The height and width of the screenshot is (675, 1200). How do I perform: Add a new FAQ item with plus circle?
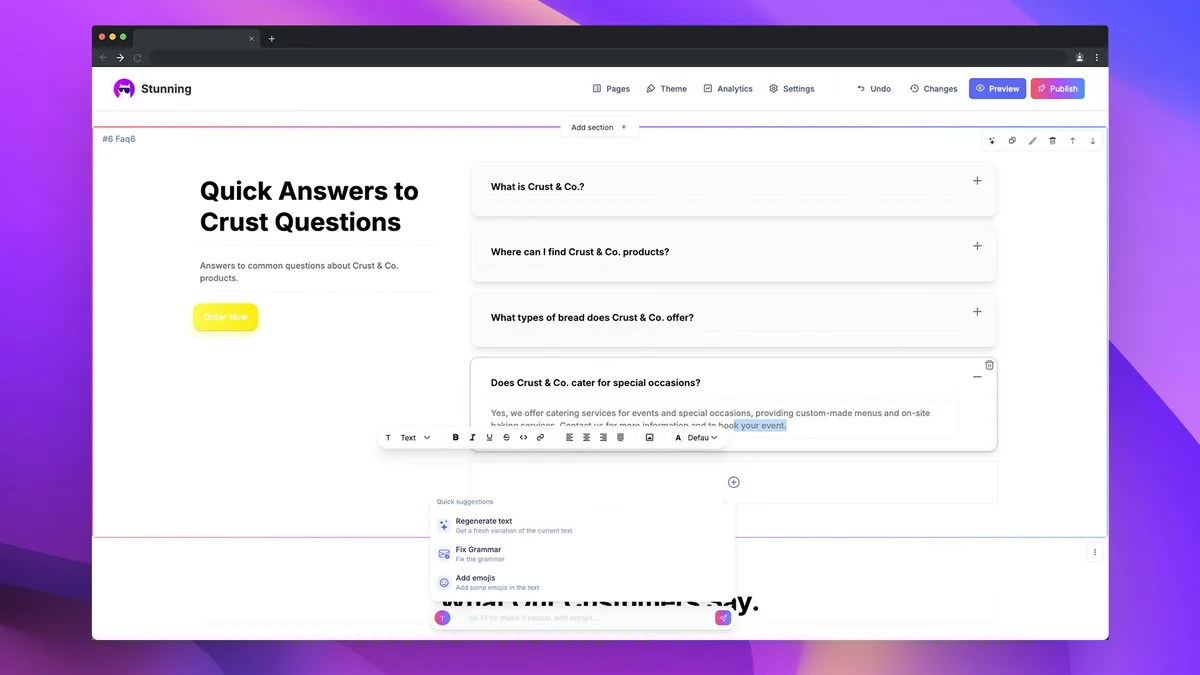point(733,482)
